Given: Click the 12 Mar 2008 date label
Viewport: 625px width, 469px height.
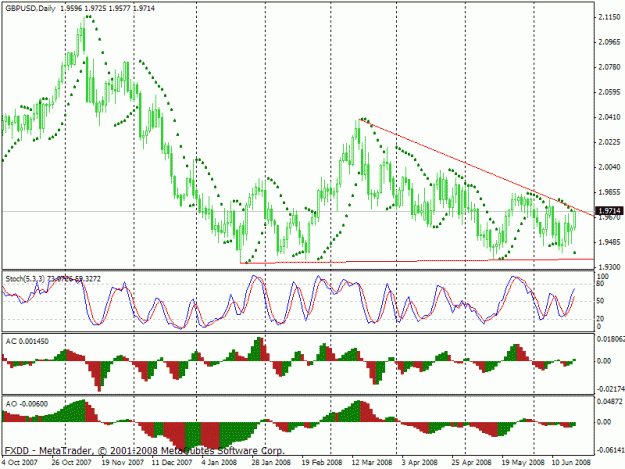Looking at the screenshot, I should [x=372, y=463].
